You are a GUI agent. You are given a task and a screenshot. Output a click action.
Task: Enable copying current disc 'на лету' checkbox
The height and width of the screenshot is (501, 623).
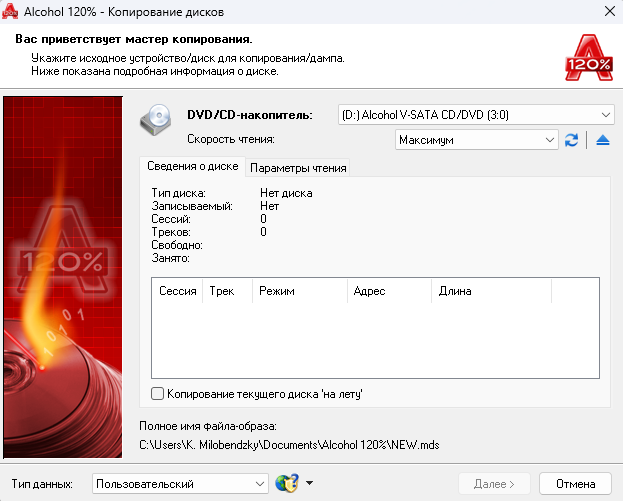tap(157, 394)
